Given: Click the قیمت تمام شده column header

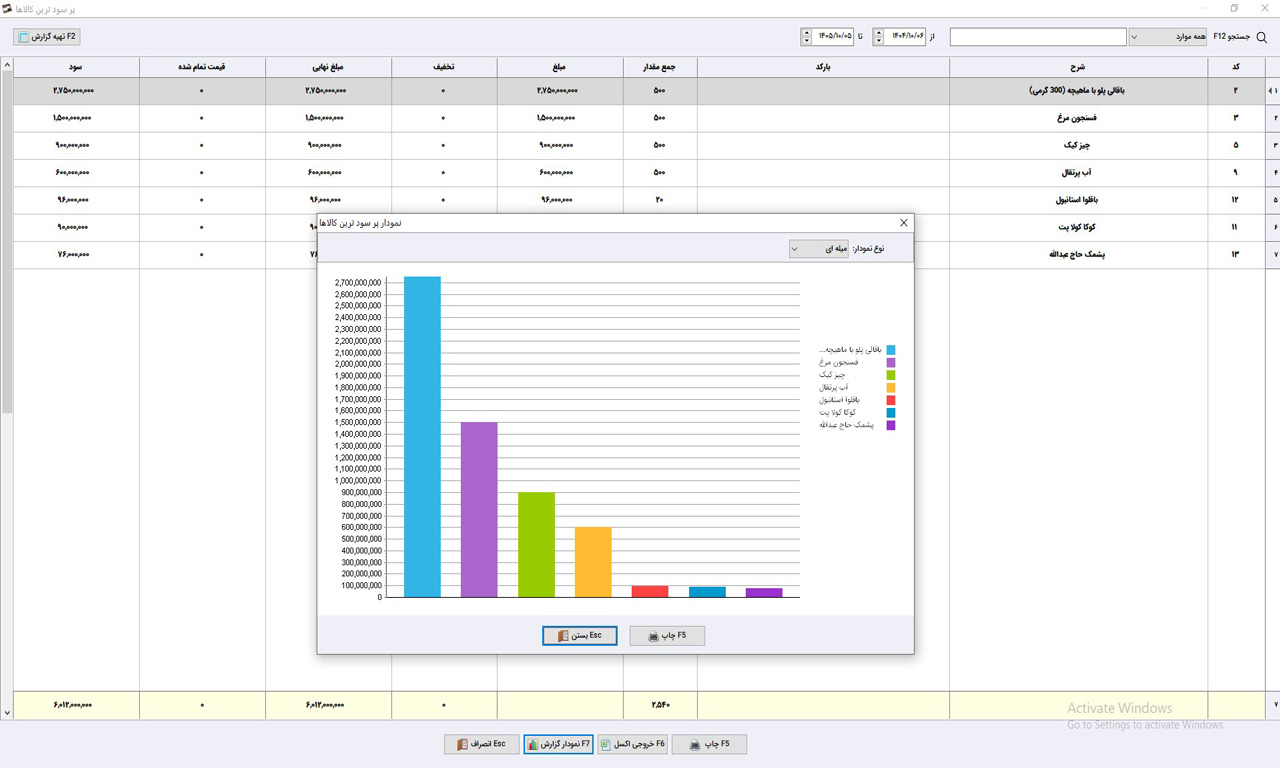Looking at the screenshot, I should point(202,68).
